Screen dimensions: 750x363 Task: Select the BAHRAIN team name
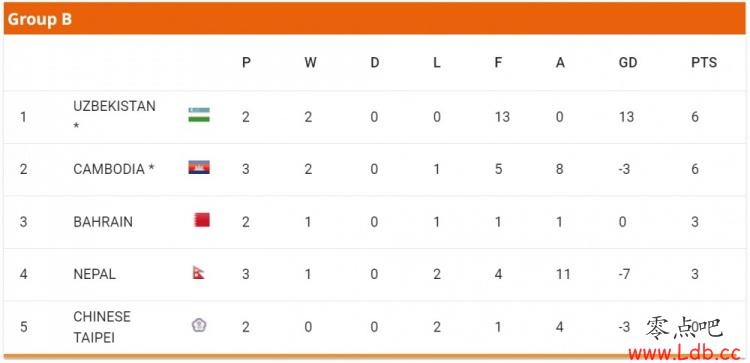coord(103,222)
